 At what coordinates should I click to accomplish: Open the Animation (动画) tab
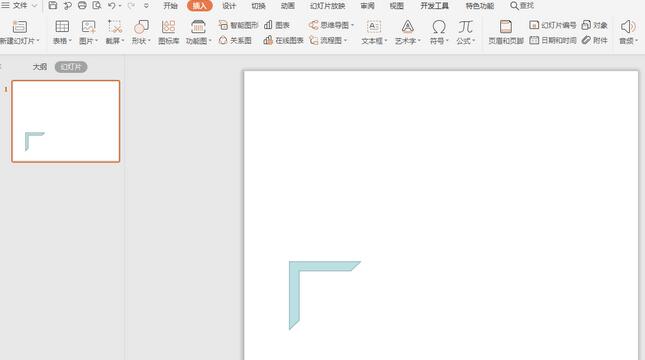coord(288,6)
